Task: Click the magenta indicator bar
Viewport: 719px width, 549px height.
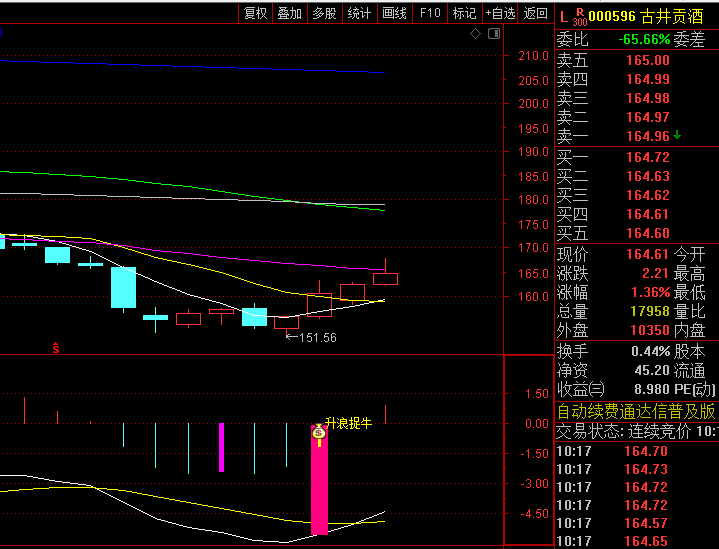Action: (x=221, y=447)
